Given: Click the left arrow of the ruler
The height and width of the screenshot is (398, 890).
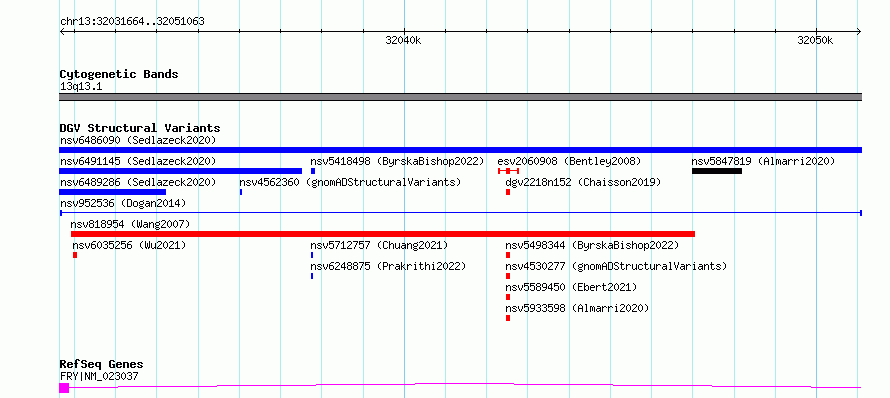Looking at the screenshot, I should pyautogui.click(x=62, y=31).
